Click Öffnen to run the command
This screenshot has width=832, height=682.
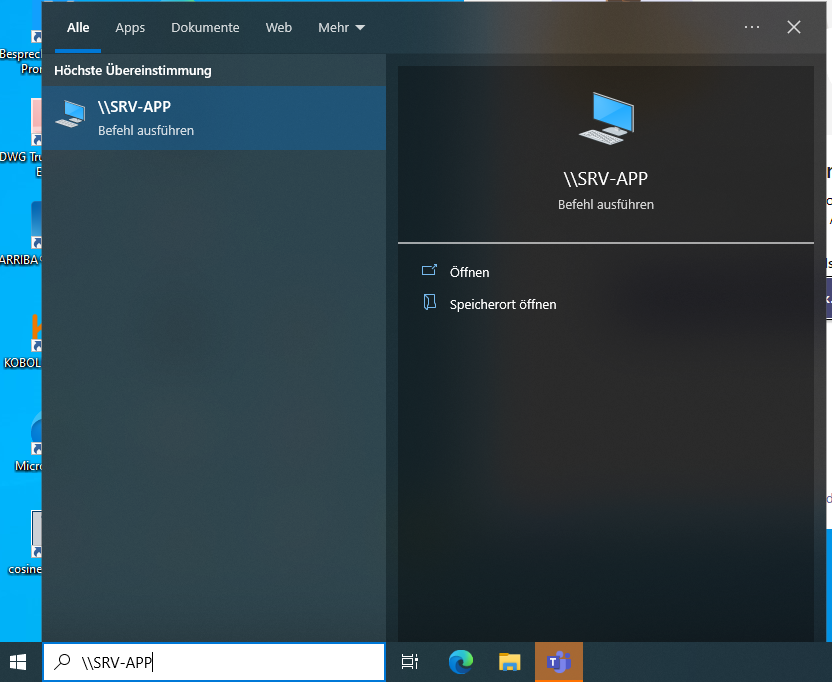coord(469,272)
